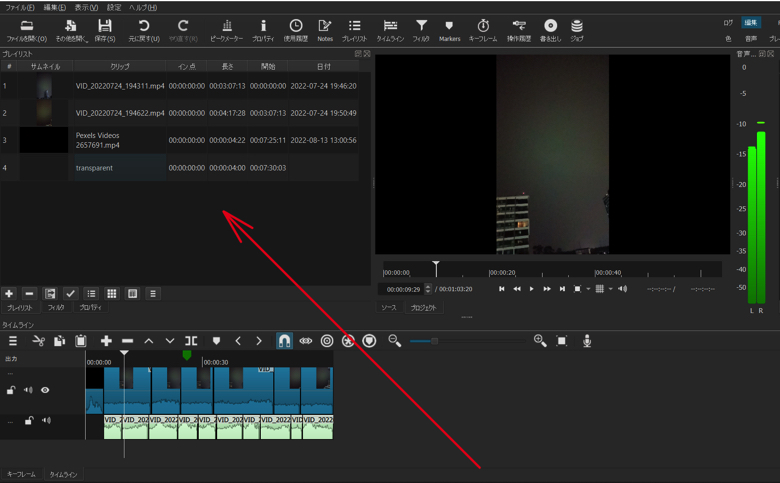Open the player zoom dropdown arrow
The image size is (780, 483).
588,289
